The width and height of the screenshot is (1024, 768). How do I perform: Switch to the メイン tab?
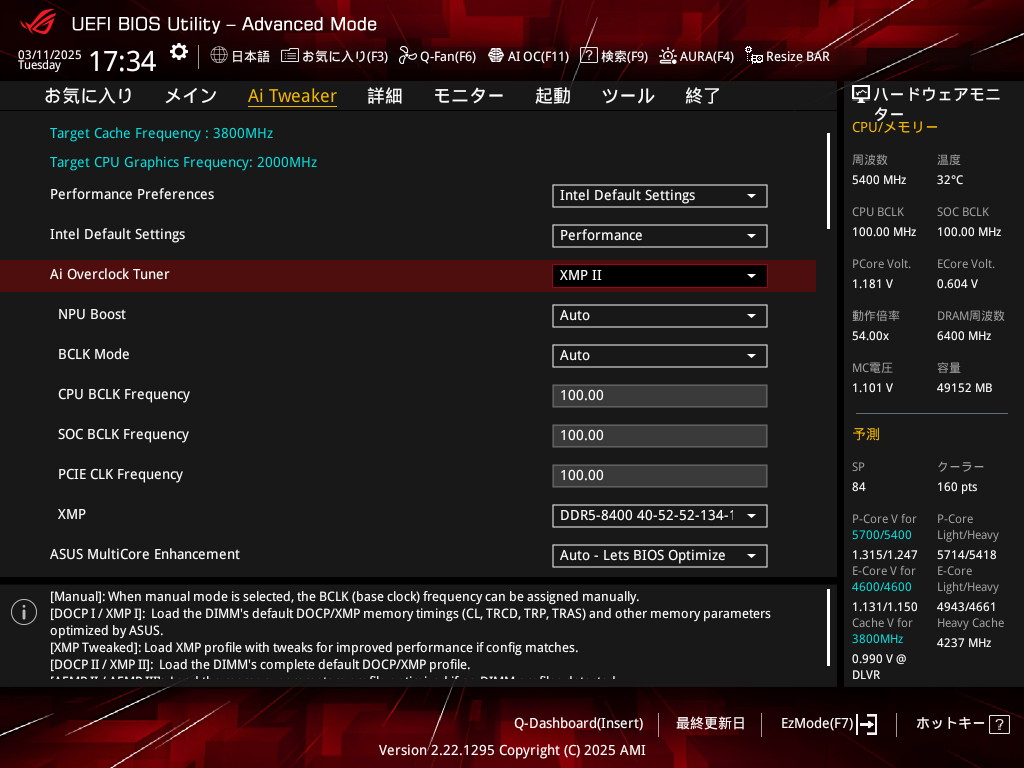pos(191,96)
